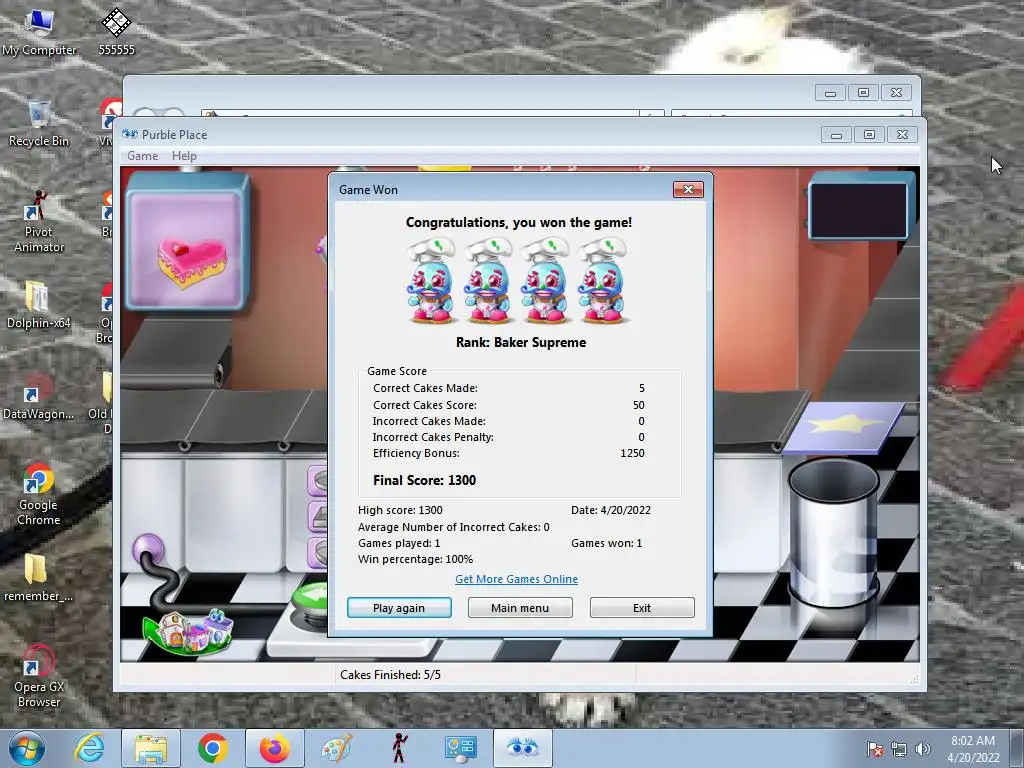Open the Game menu in Purble Place
This screenshot has width=1024, height=768.
[142, 155]
